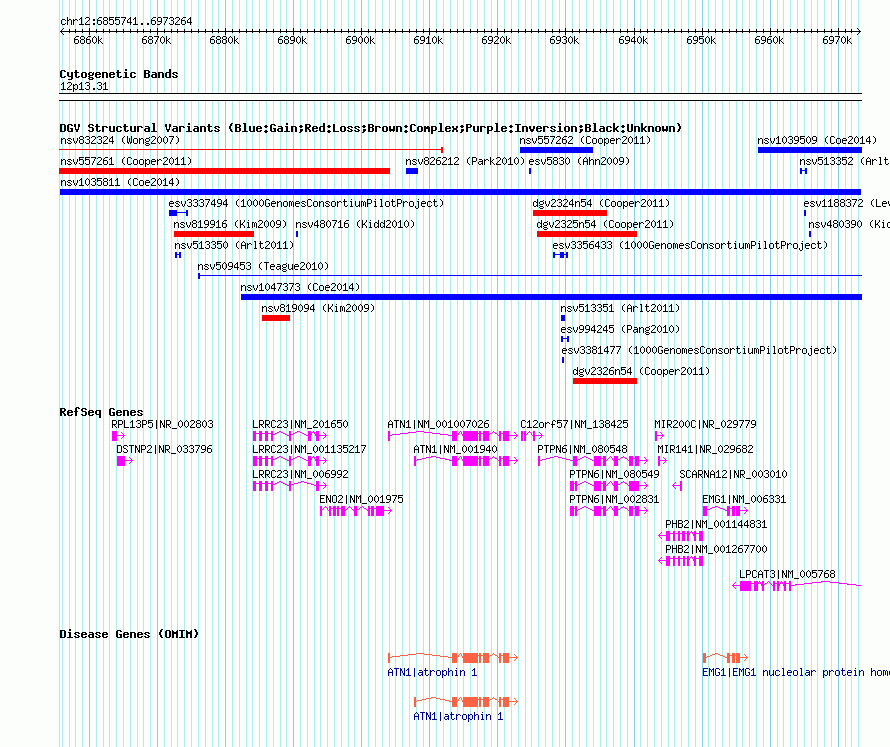Viewport: 890px width, 747px height.
Task: Click the dgv2326n54 (Cooper2011) red bar
Action: 605,381
